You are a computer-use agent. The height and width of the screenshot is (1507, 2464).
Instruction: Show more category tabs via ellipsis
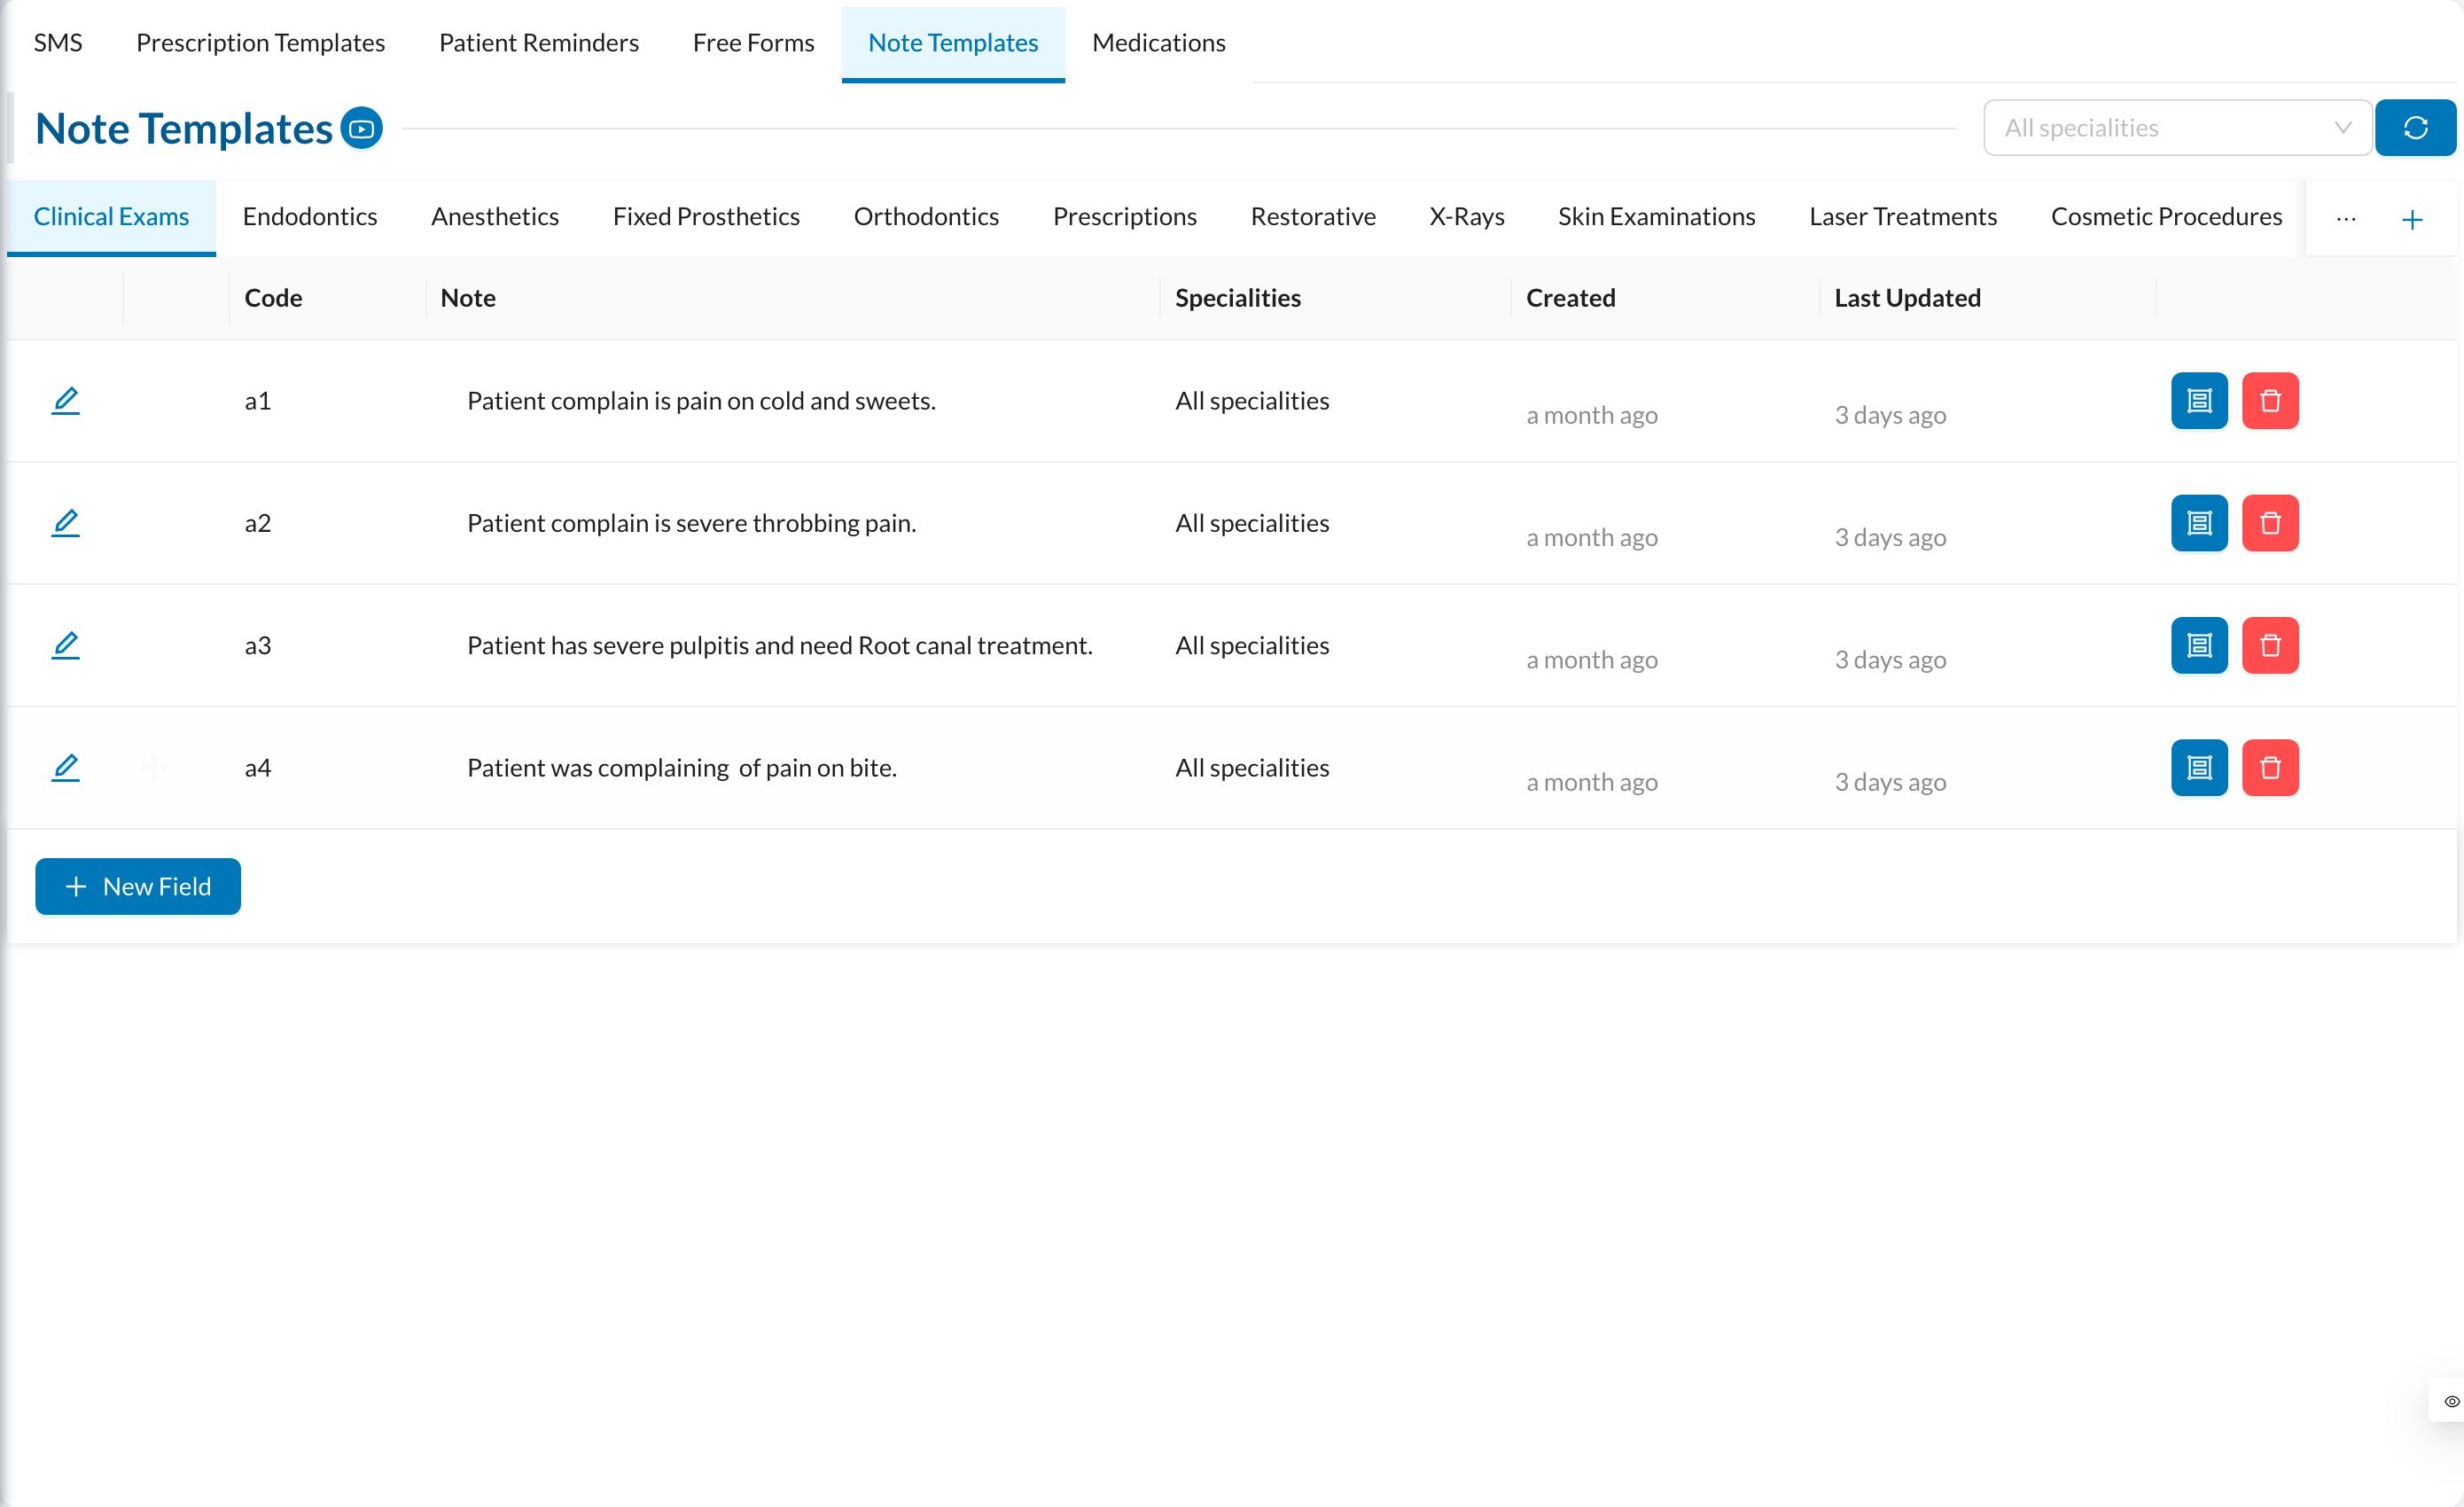point(2346,218)
